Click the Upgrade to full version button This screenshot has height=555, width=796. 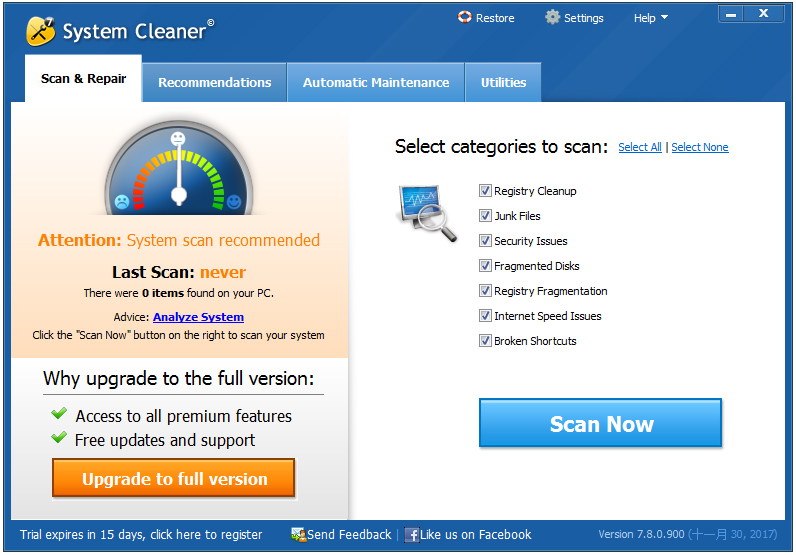[x=174, y=478]
